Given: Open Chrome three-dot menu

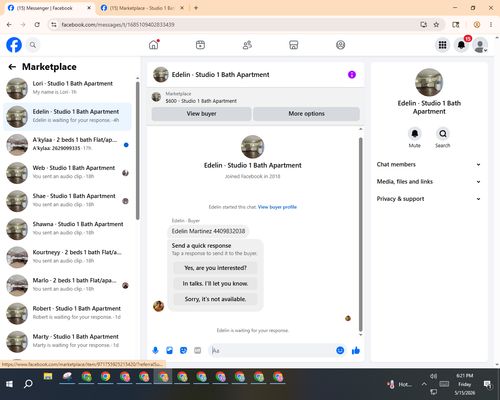Looking at the screenshot, I should pyautogui.click(x=491, y=25).
